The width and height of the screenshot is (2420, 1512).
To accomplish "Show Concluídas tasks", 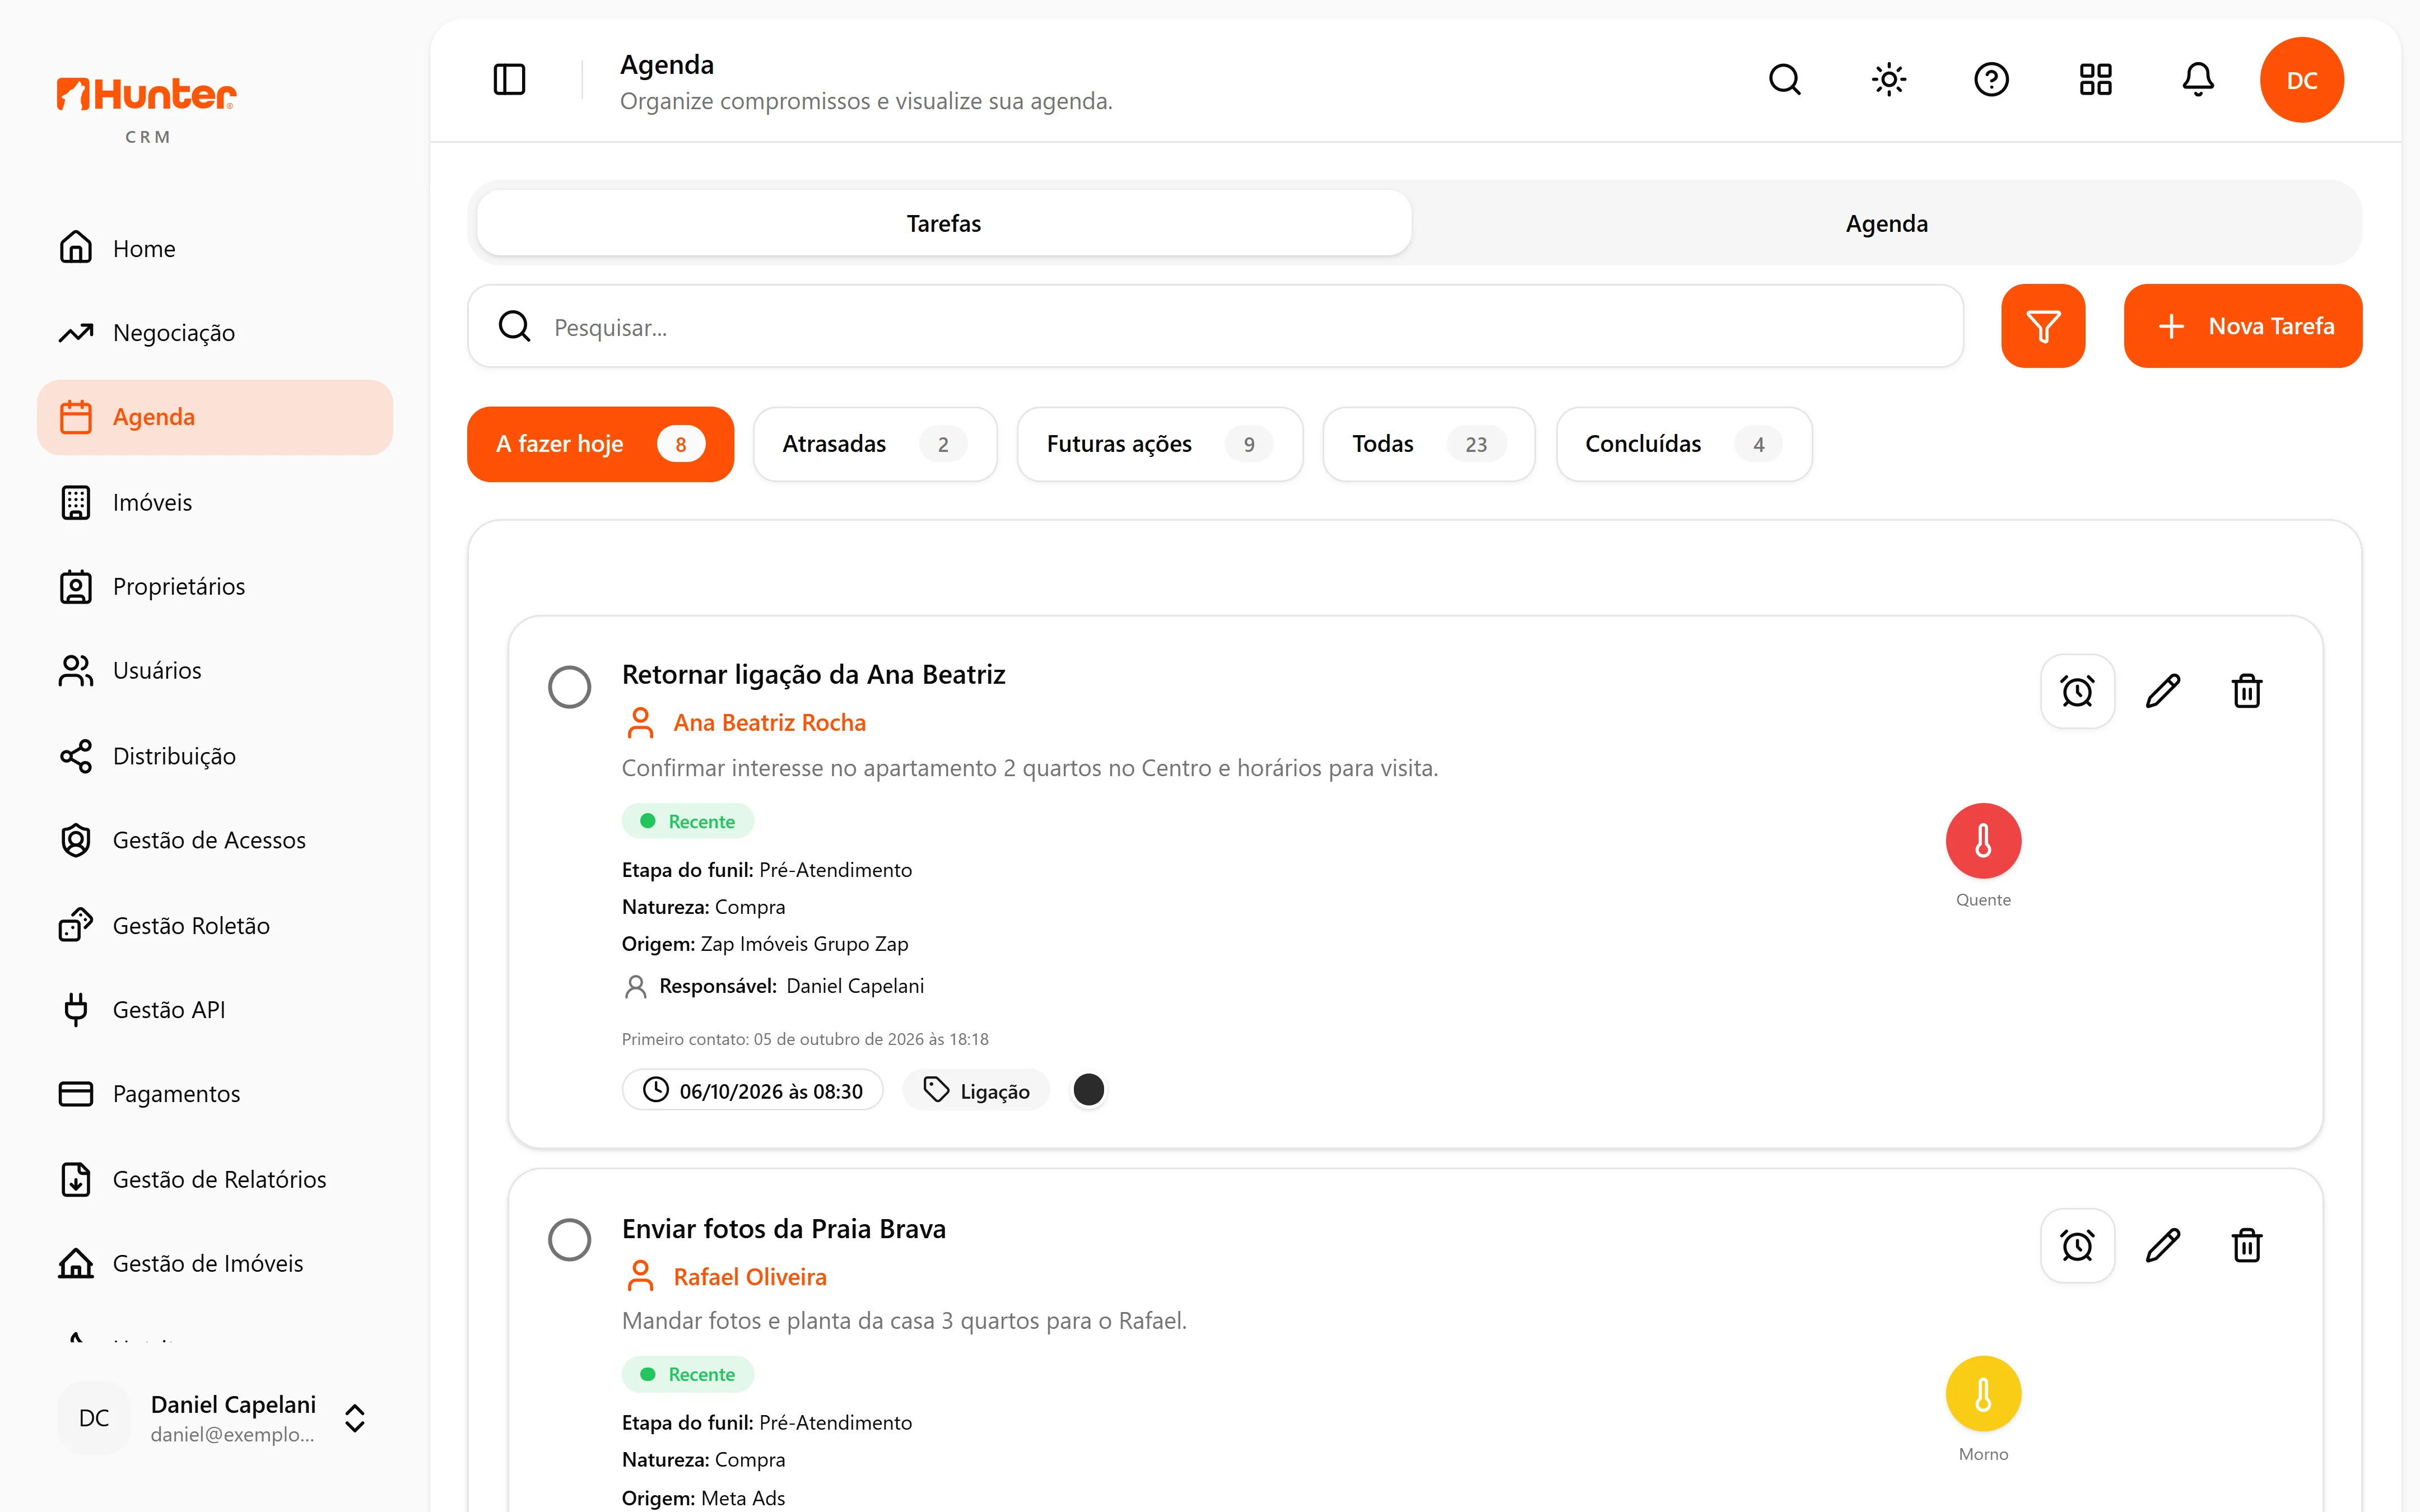I will 1684,444.
